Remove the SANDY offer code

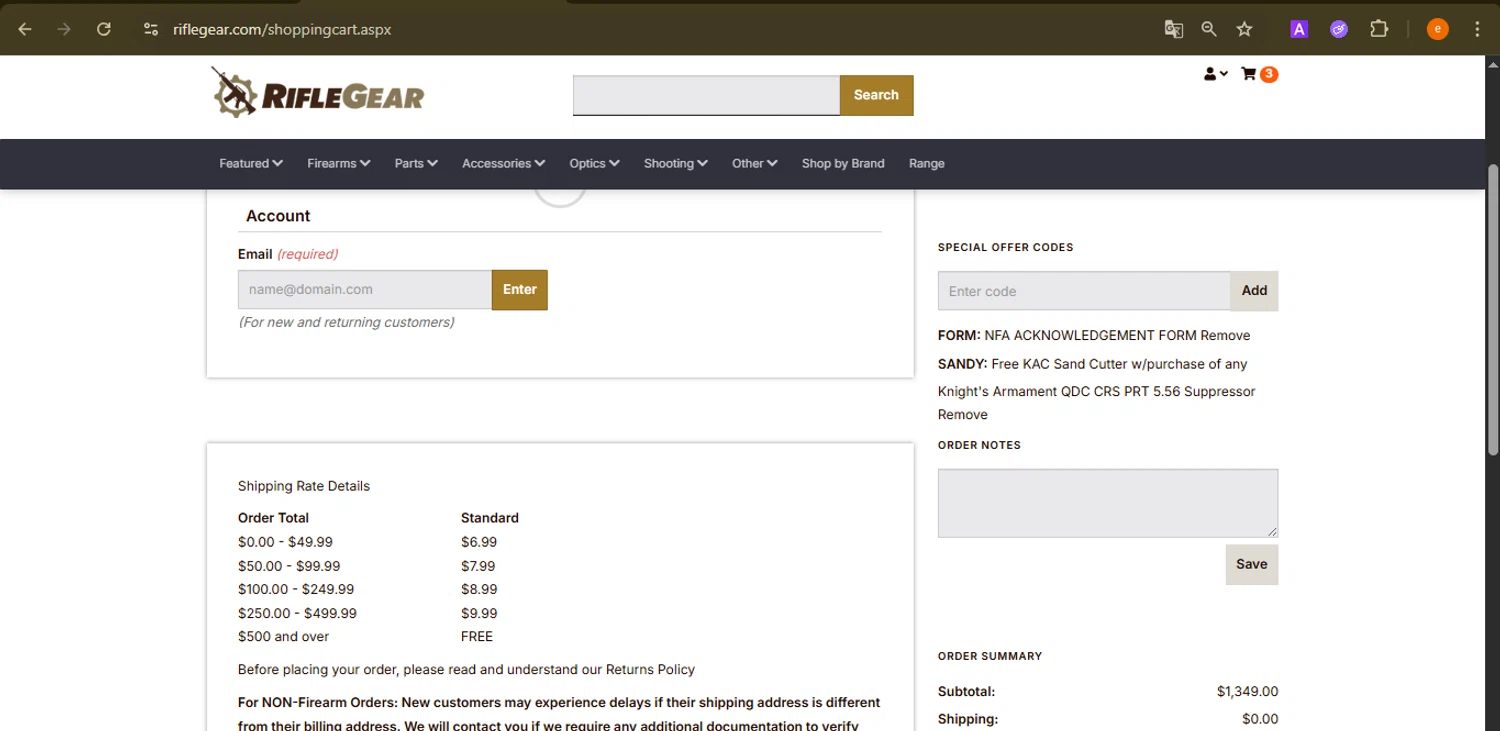pyautogui.click(x=962, y=415)
